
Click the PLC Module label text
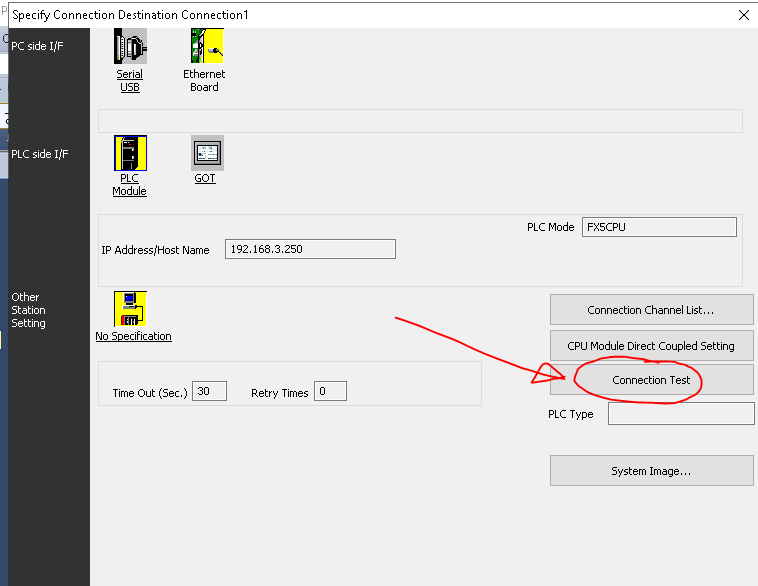(x=130, y=185)
